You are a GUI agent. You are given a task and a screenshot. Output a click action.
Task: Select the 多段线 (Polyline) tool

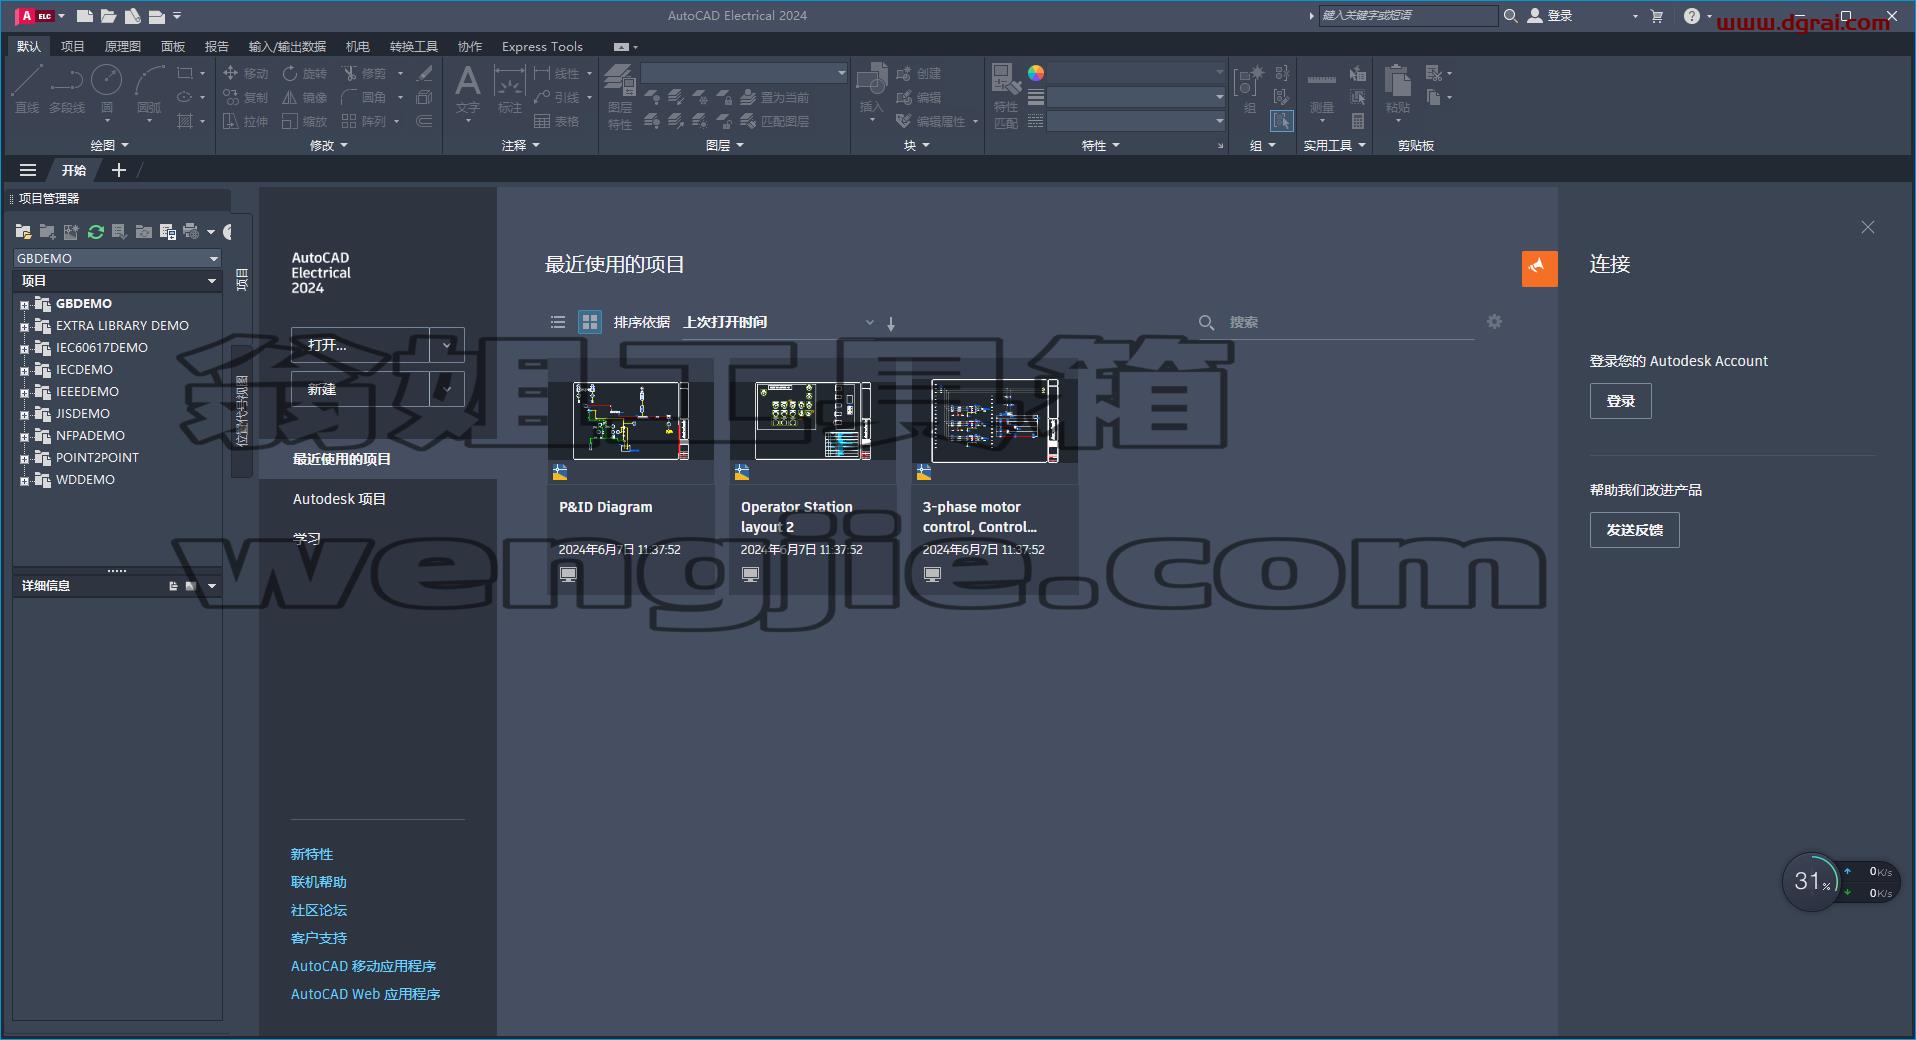point(67,89)
